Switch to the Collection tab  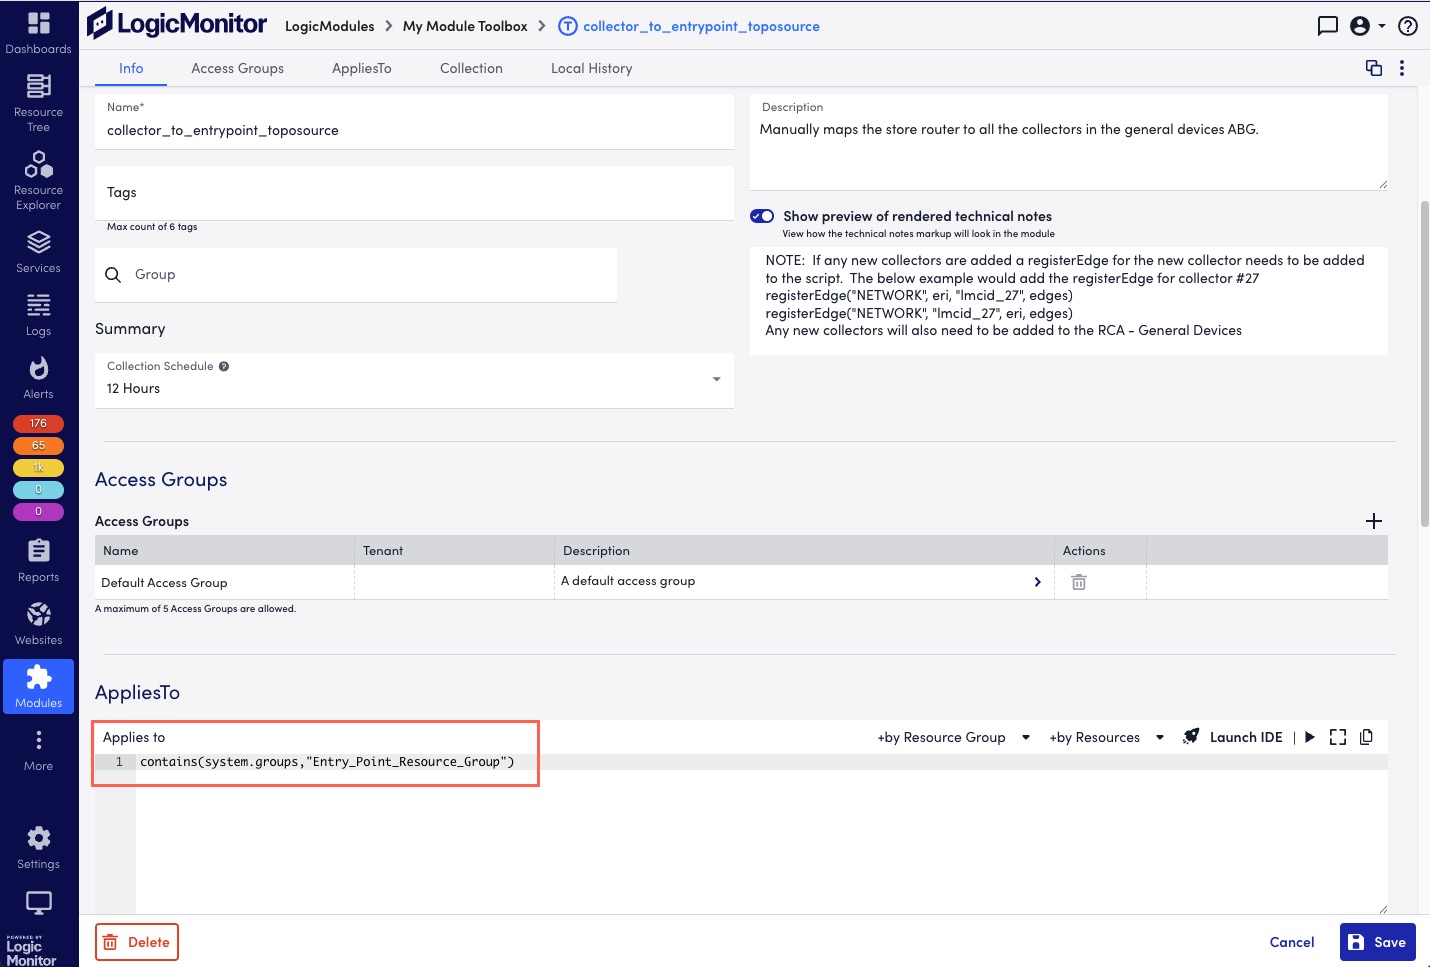click(x=471, y=68)
